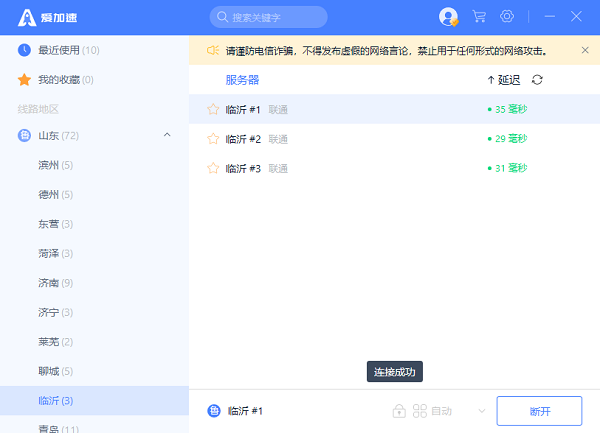Select 莱芜 (2) city
Screen dimensions: 600x433
coord(94,342)
